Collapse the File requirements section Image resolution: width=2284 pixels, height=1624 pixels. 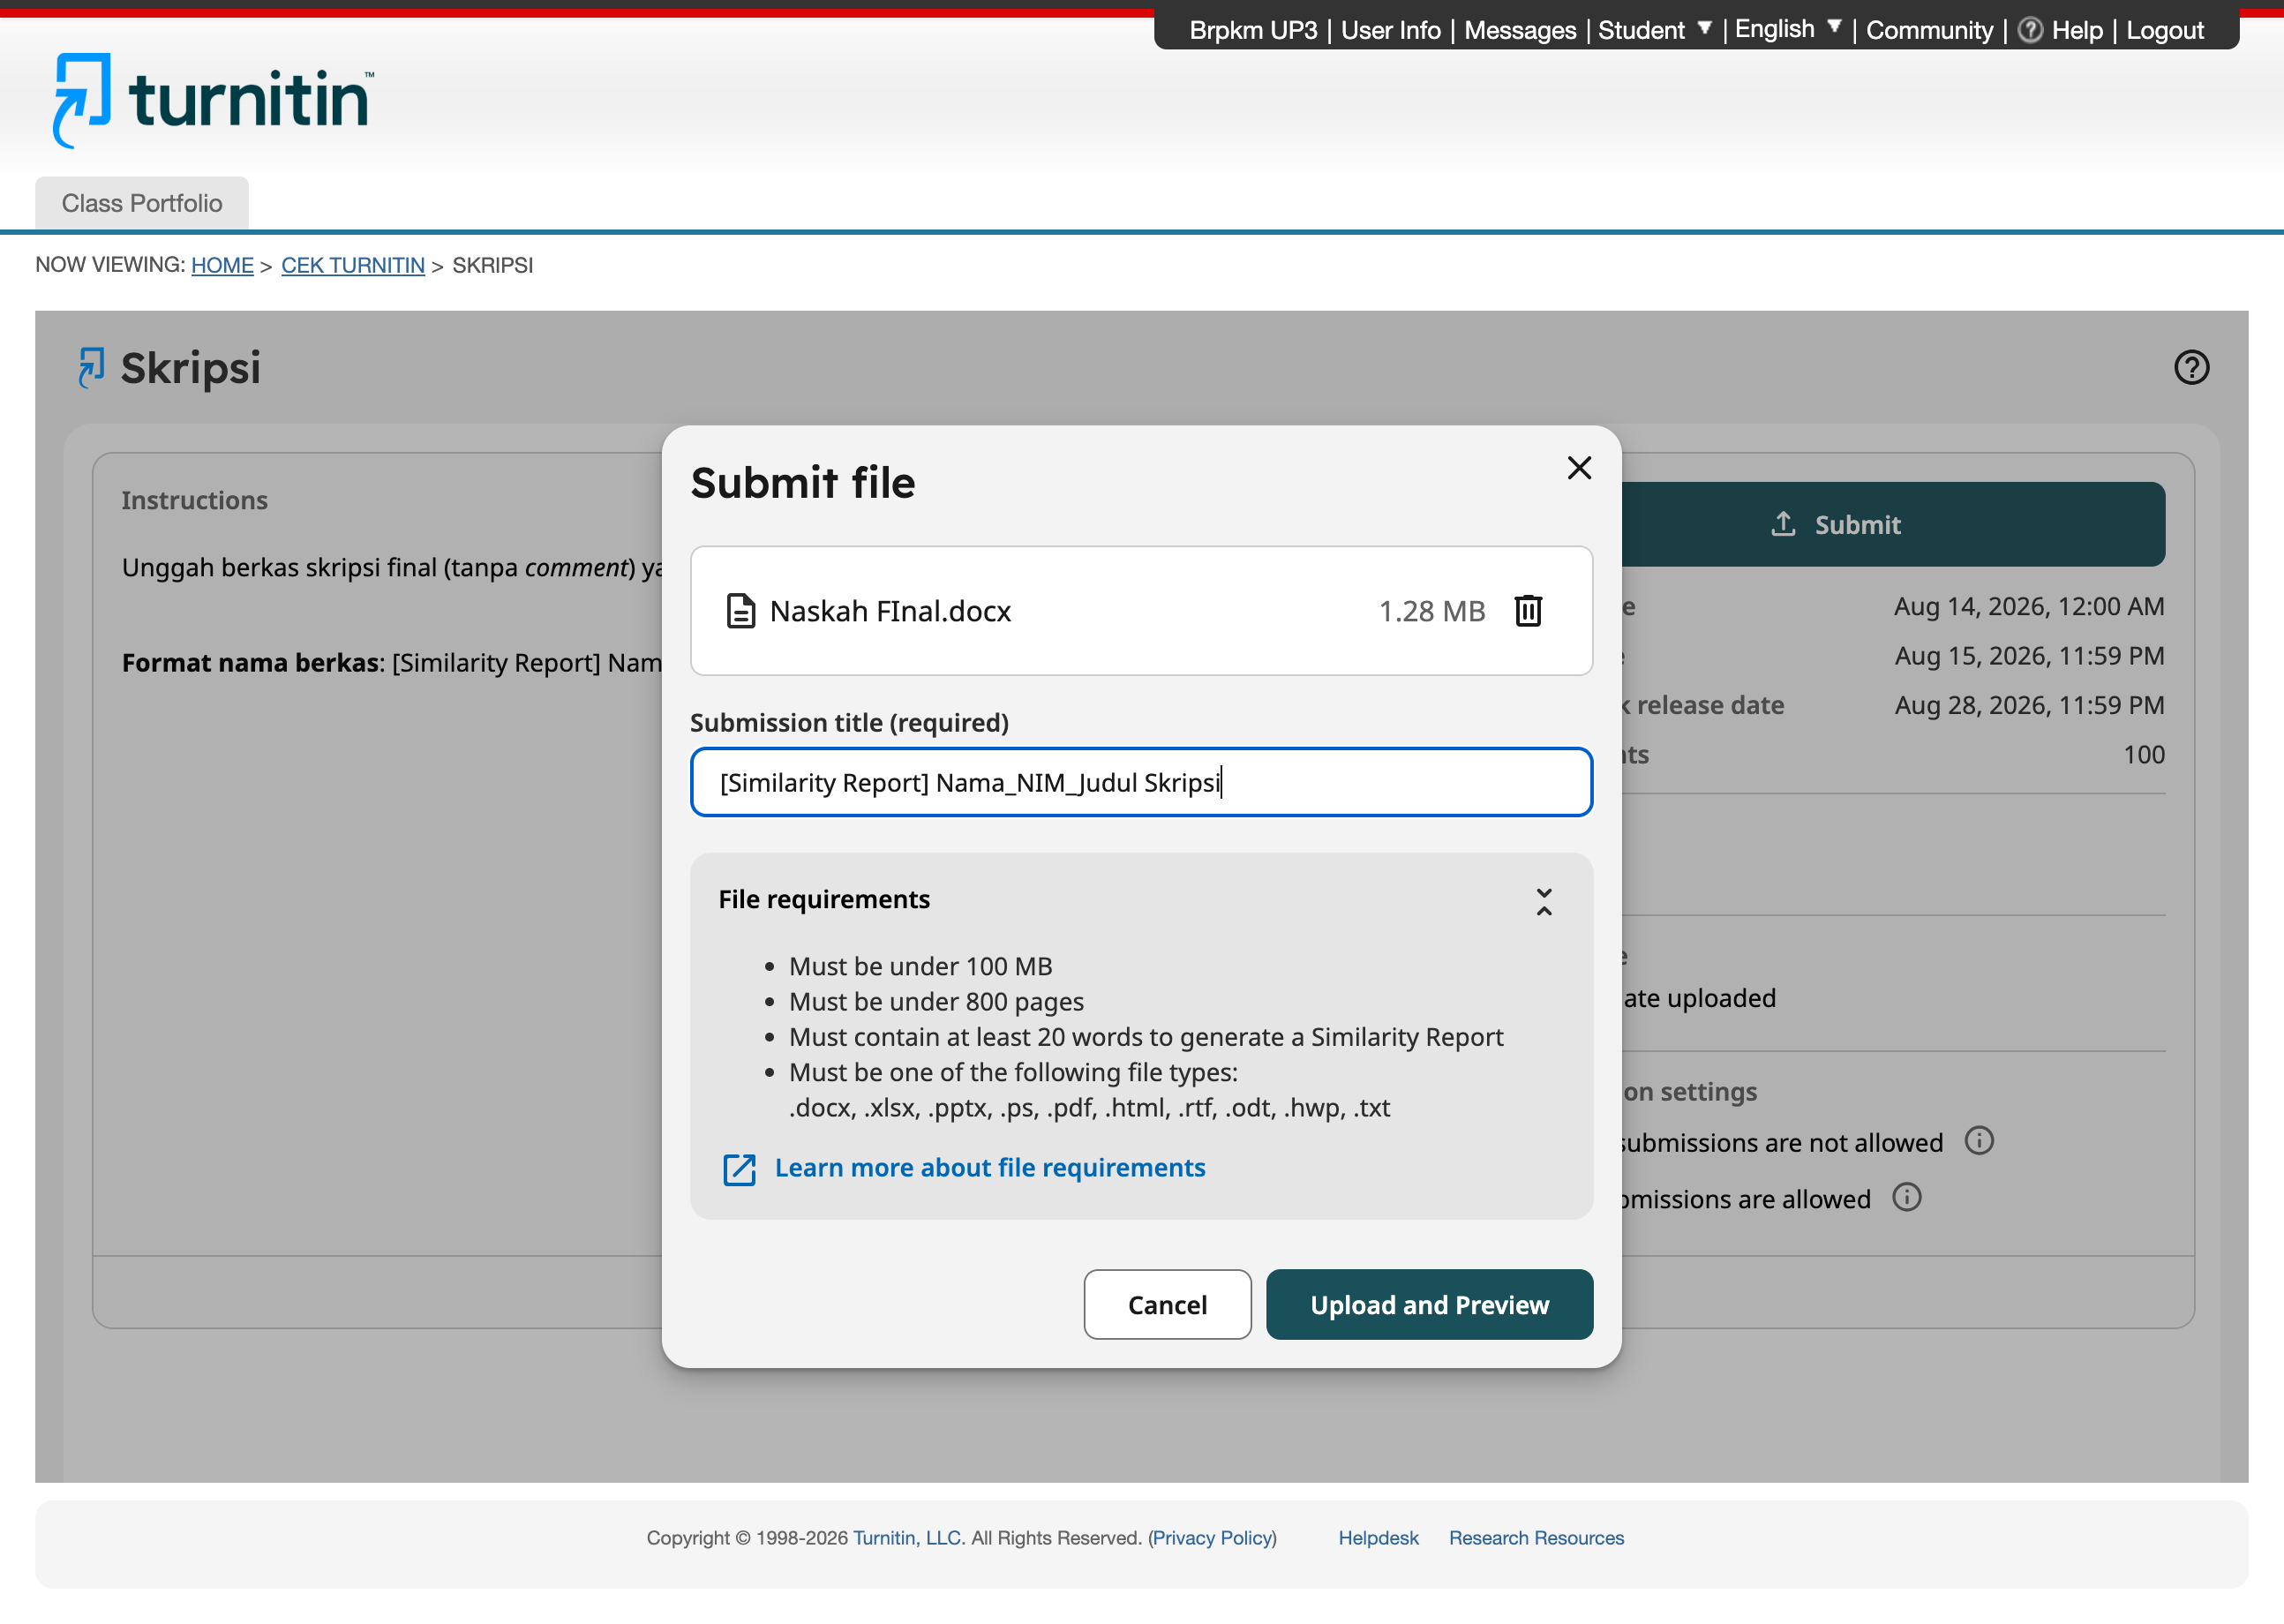(x=1543, y=901)
